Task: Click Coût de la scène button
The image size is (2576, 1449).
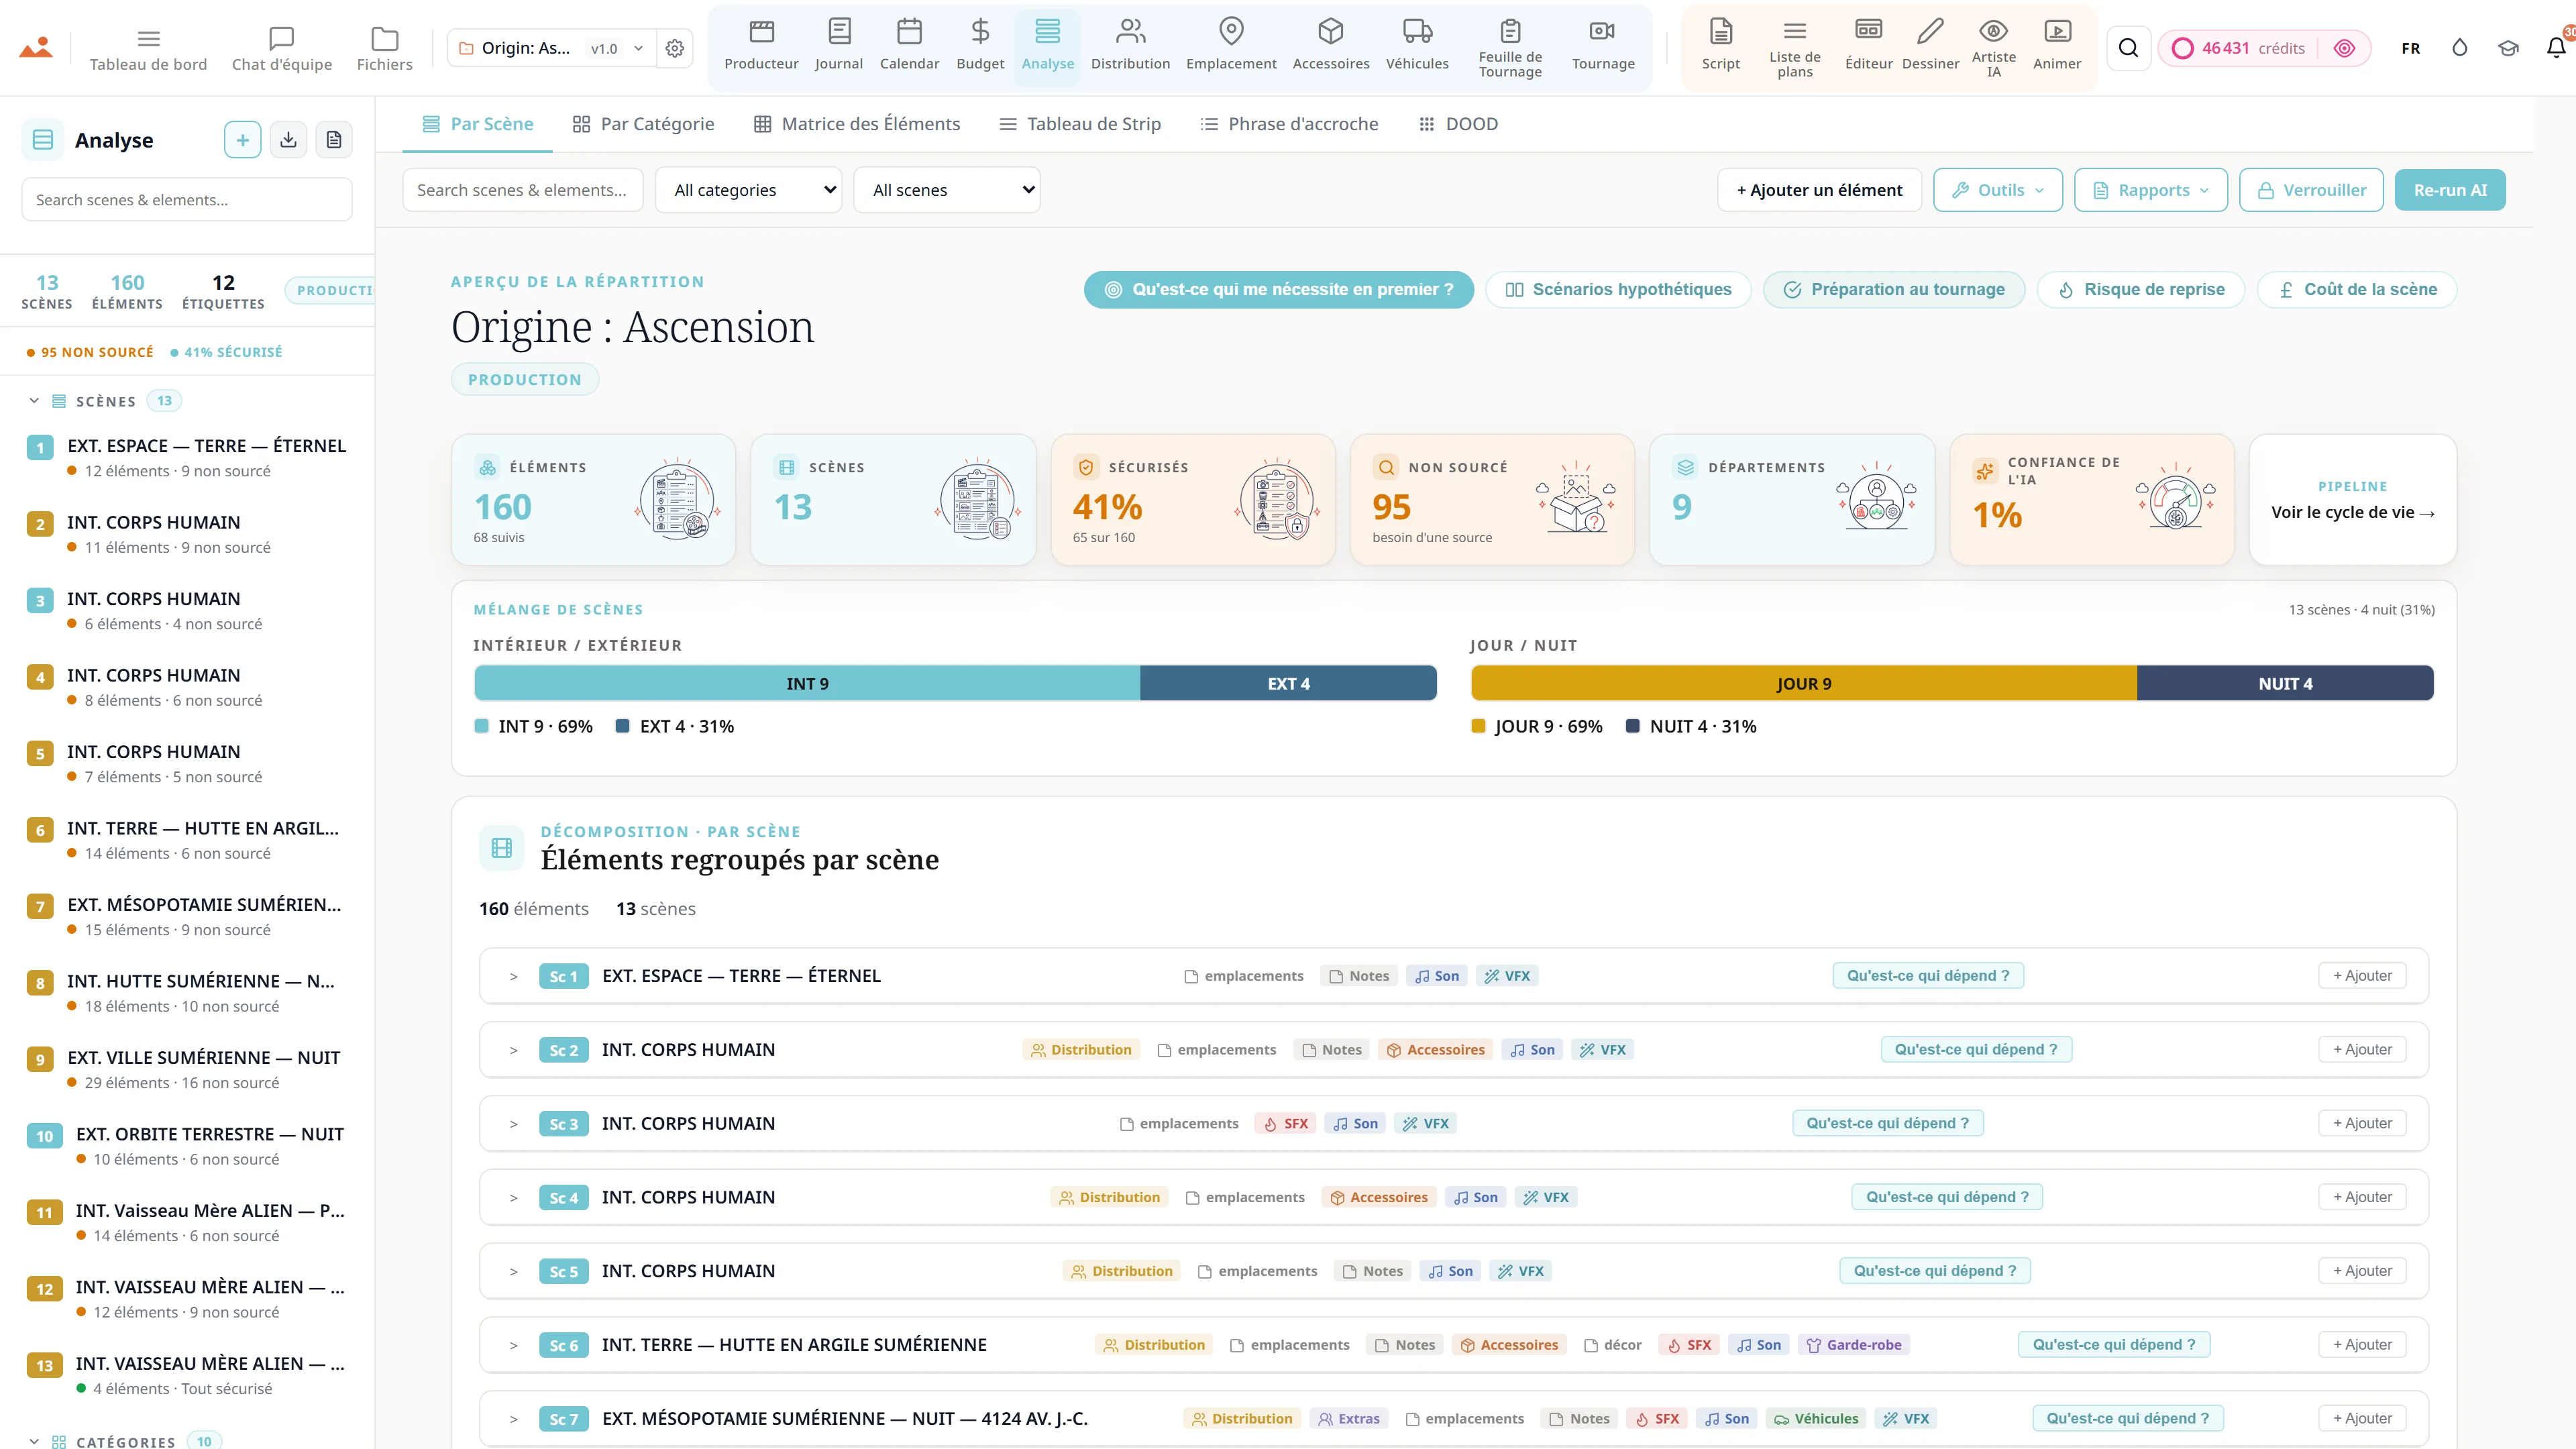Action: (2356, 290)
